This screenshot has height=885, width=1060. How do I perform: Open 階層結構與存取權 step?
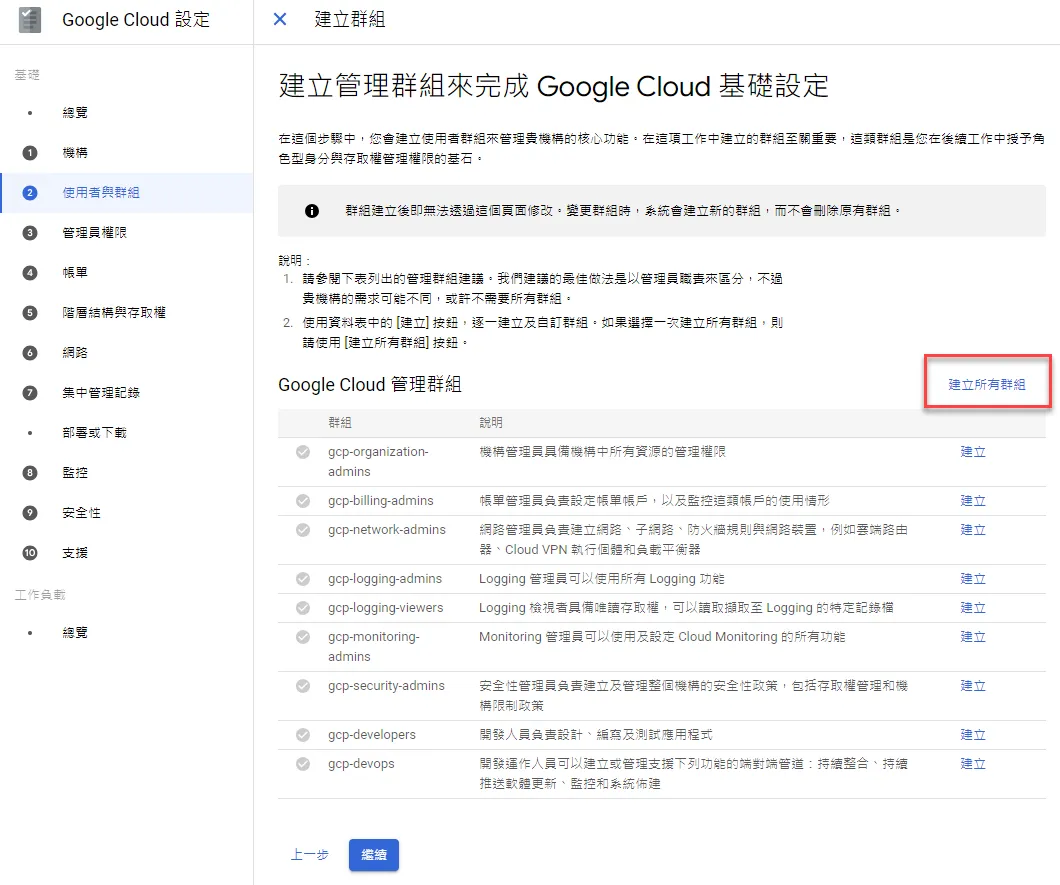[114, 312]
